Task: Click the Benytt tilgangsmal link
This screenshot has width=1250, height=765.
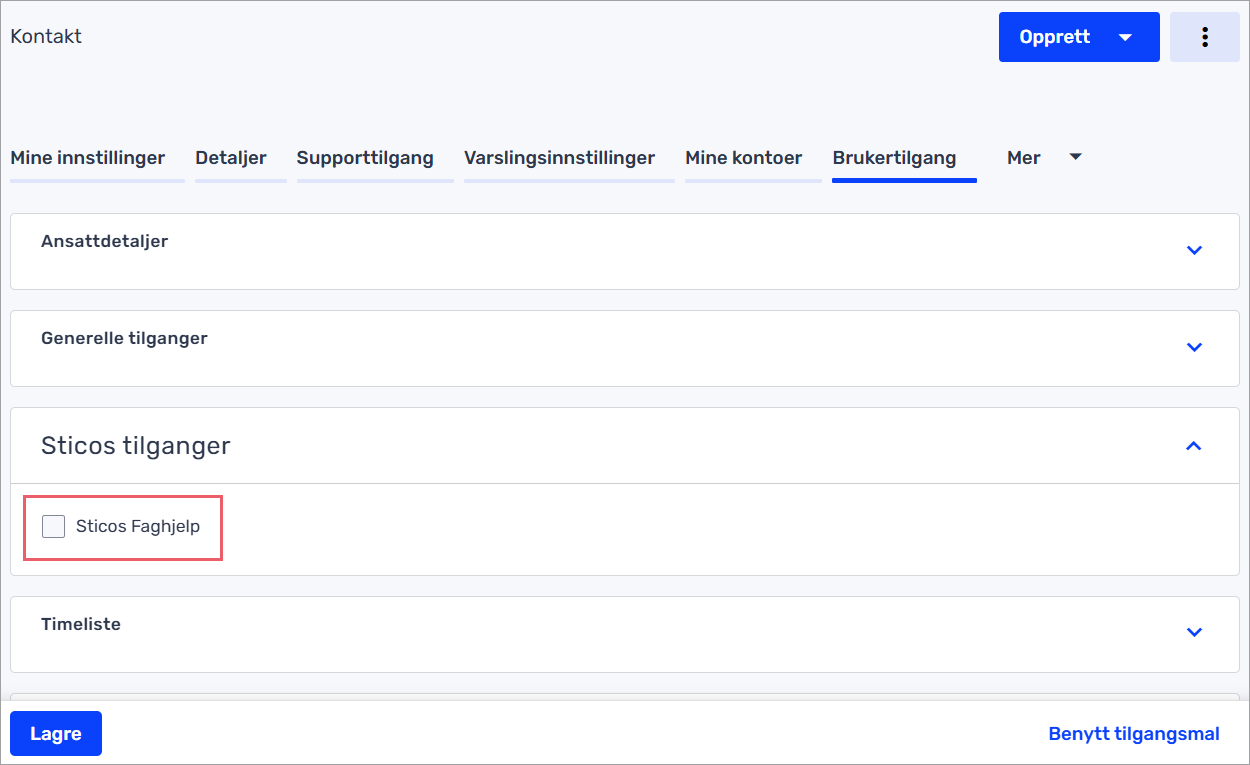Action: (1133, 734)
